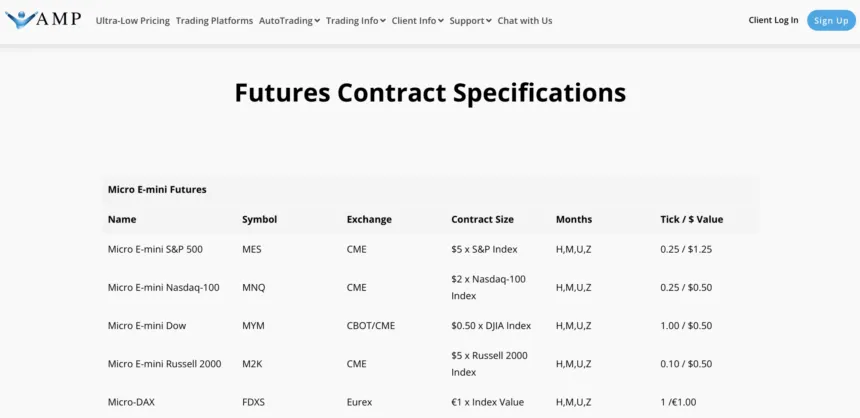The height and width of the screenshot is (418, 860).
Task: Click the MNQ symbol cell
Action: [x=254, y=287]
